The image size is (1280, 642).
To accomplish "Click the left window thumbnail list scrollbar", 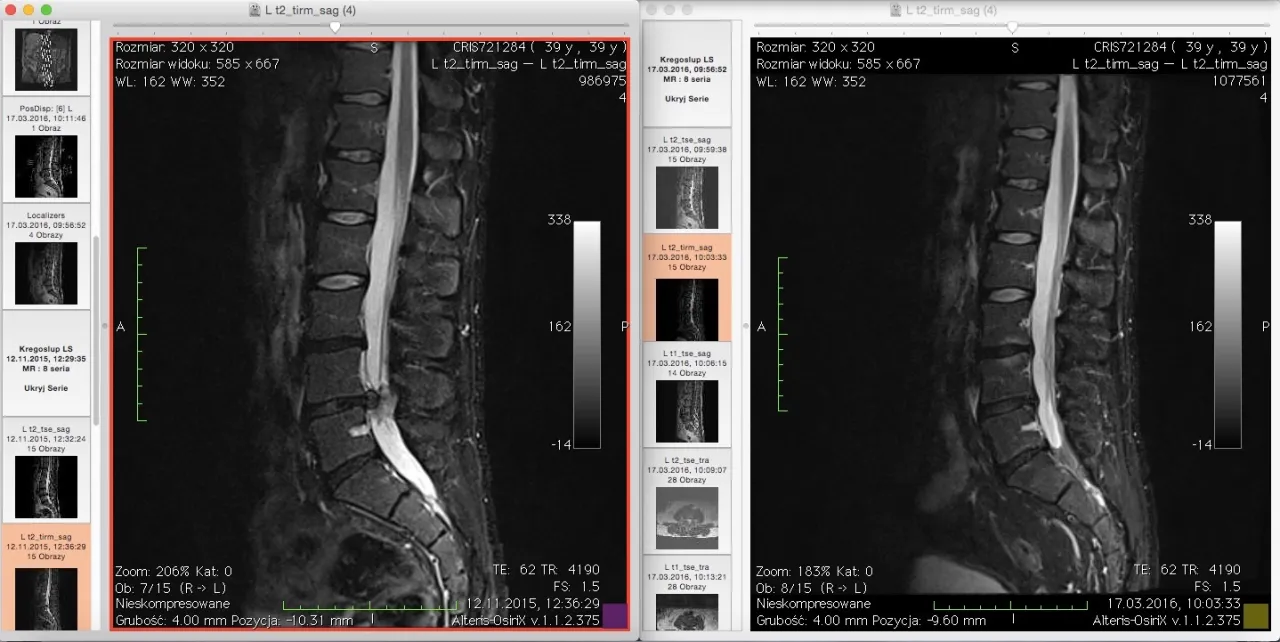I will pos(96,330).
